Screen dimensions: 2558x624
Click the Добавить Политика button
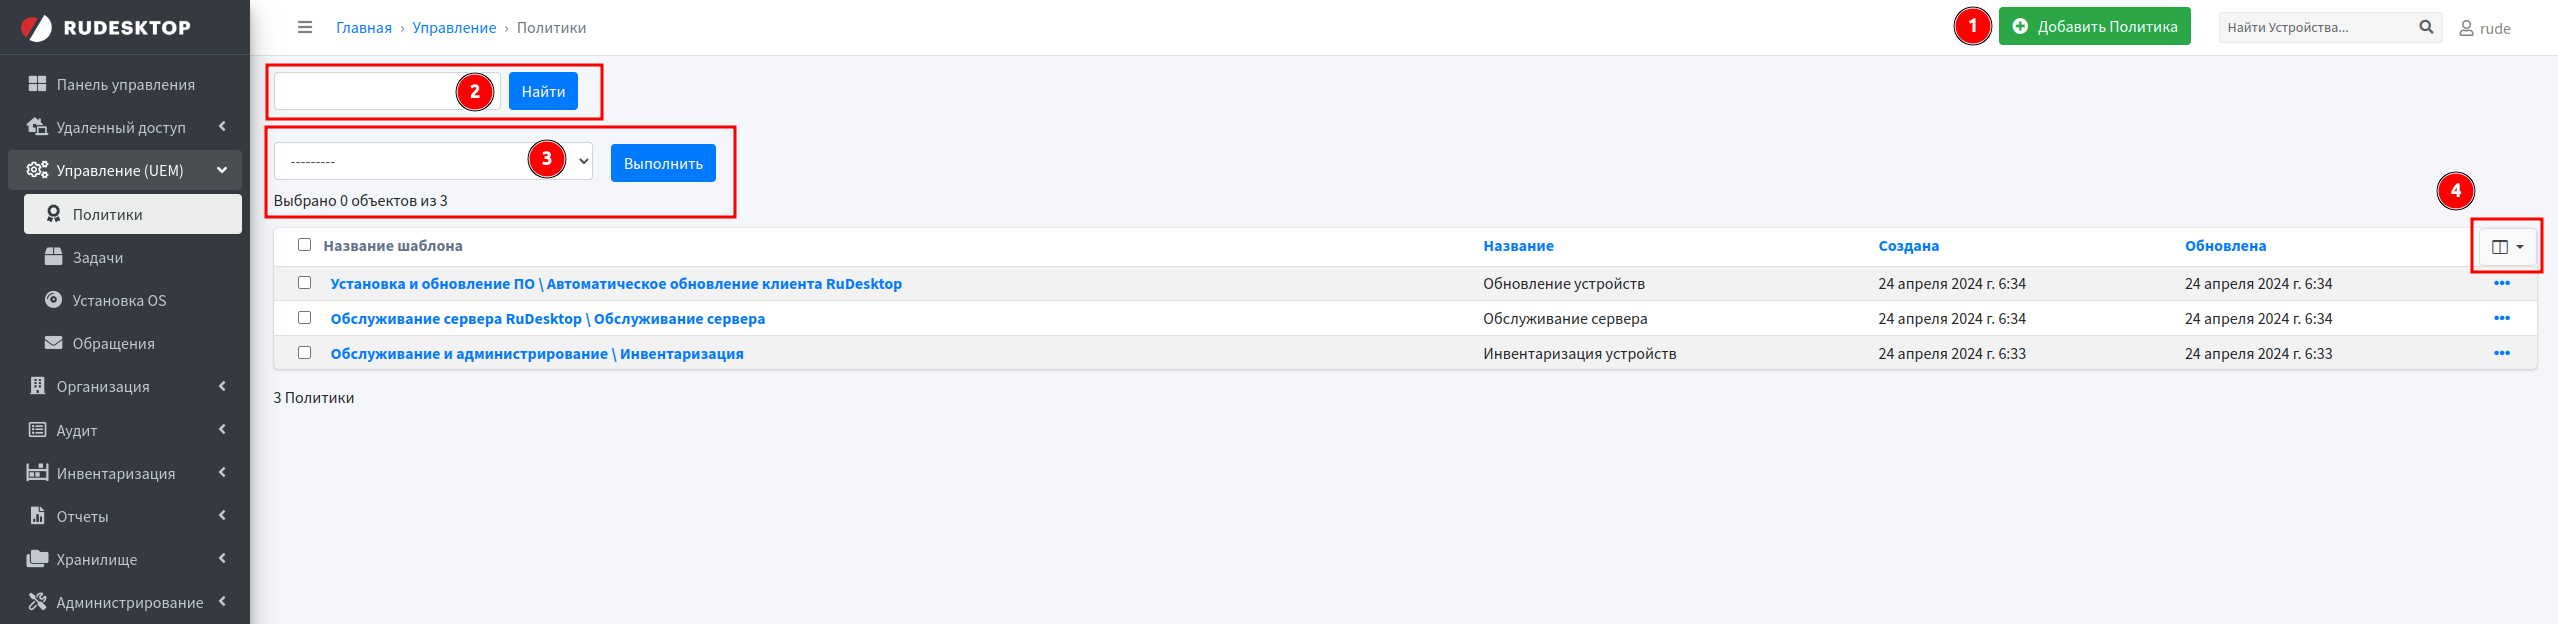click(x=2093, y=27)
